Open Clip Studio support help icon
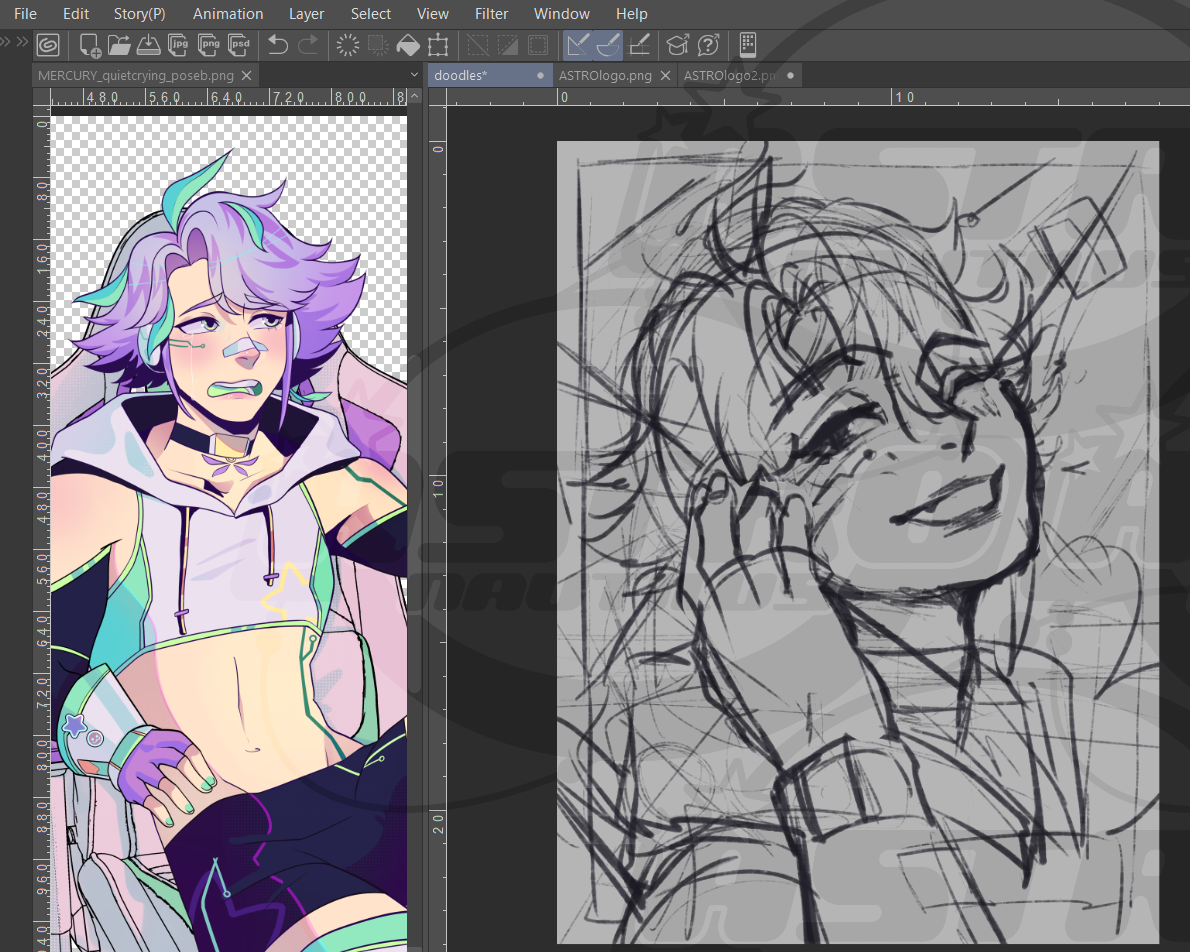The width and height of the screenshot is (1190, 952). click(708, 45)
